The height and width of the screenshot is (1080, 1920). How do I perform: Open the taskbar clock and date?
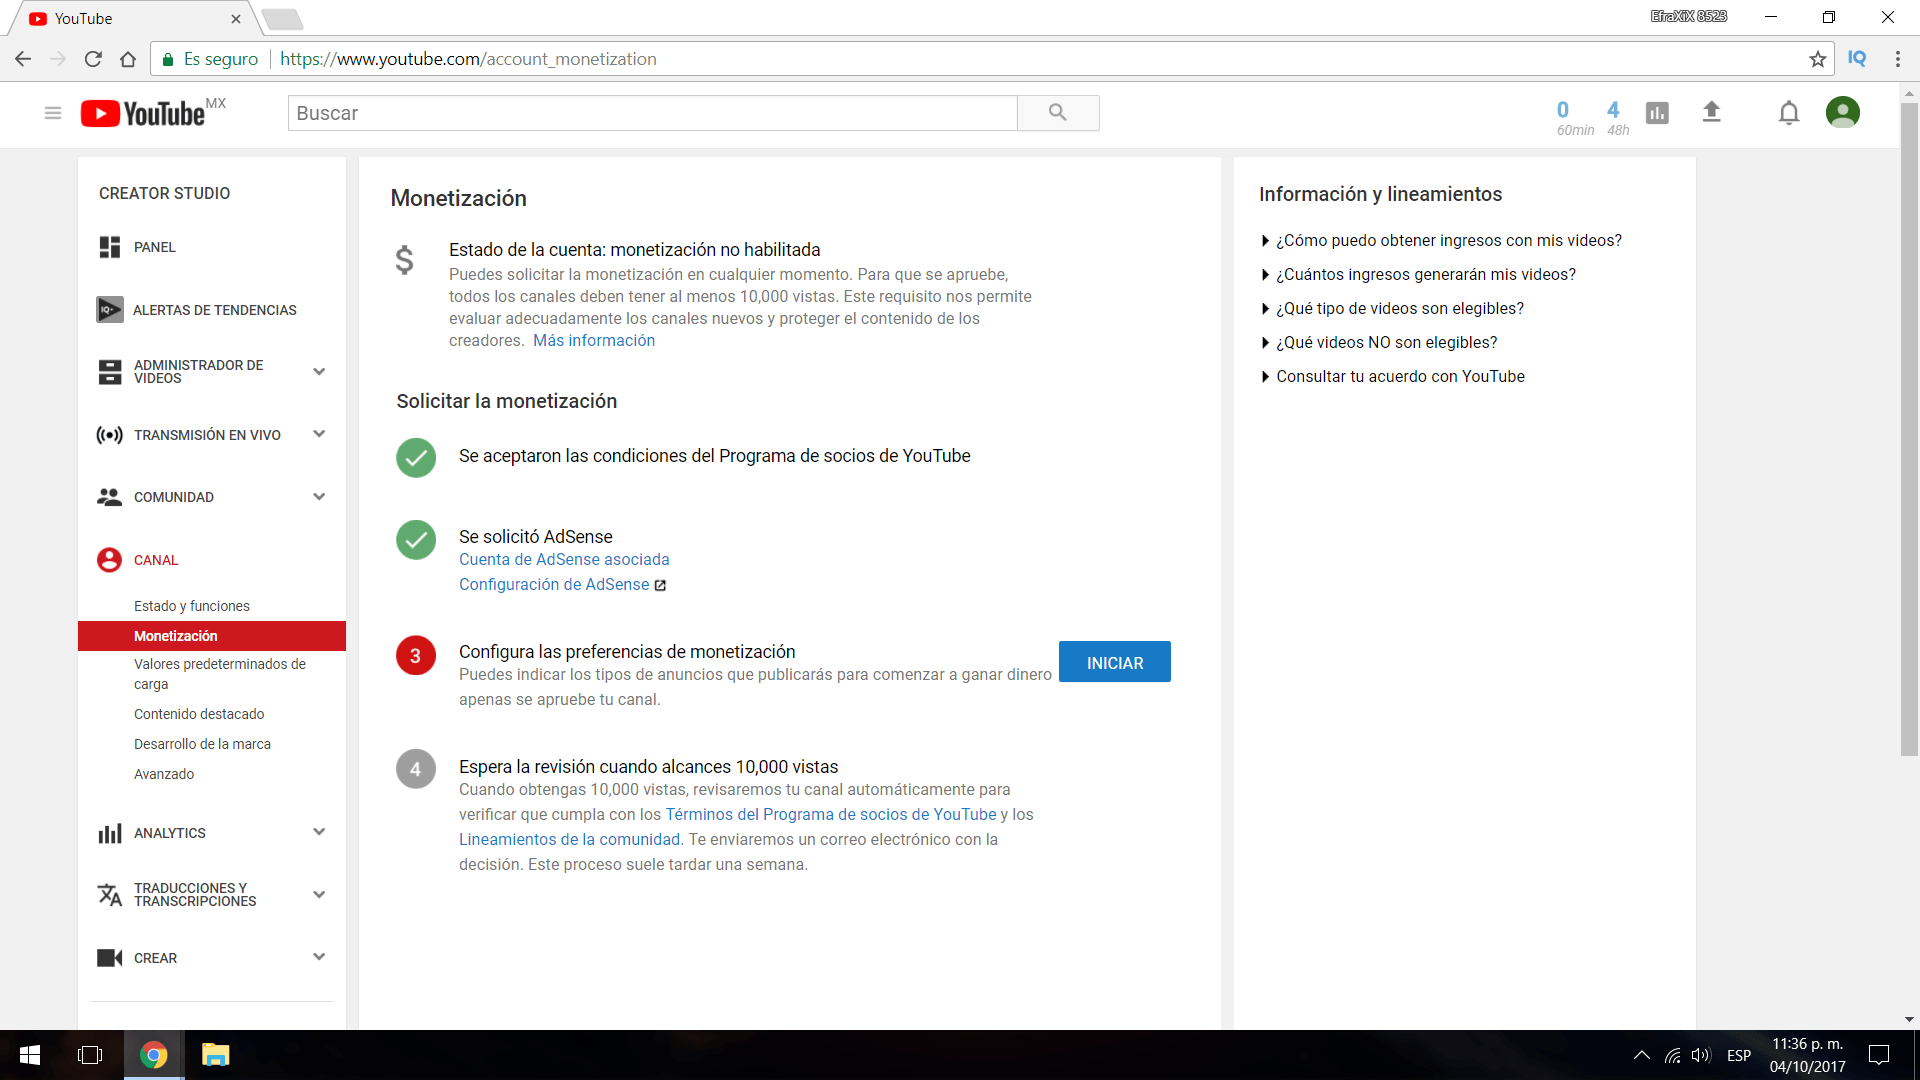pos(1808,1055)
